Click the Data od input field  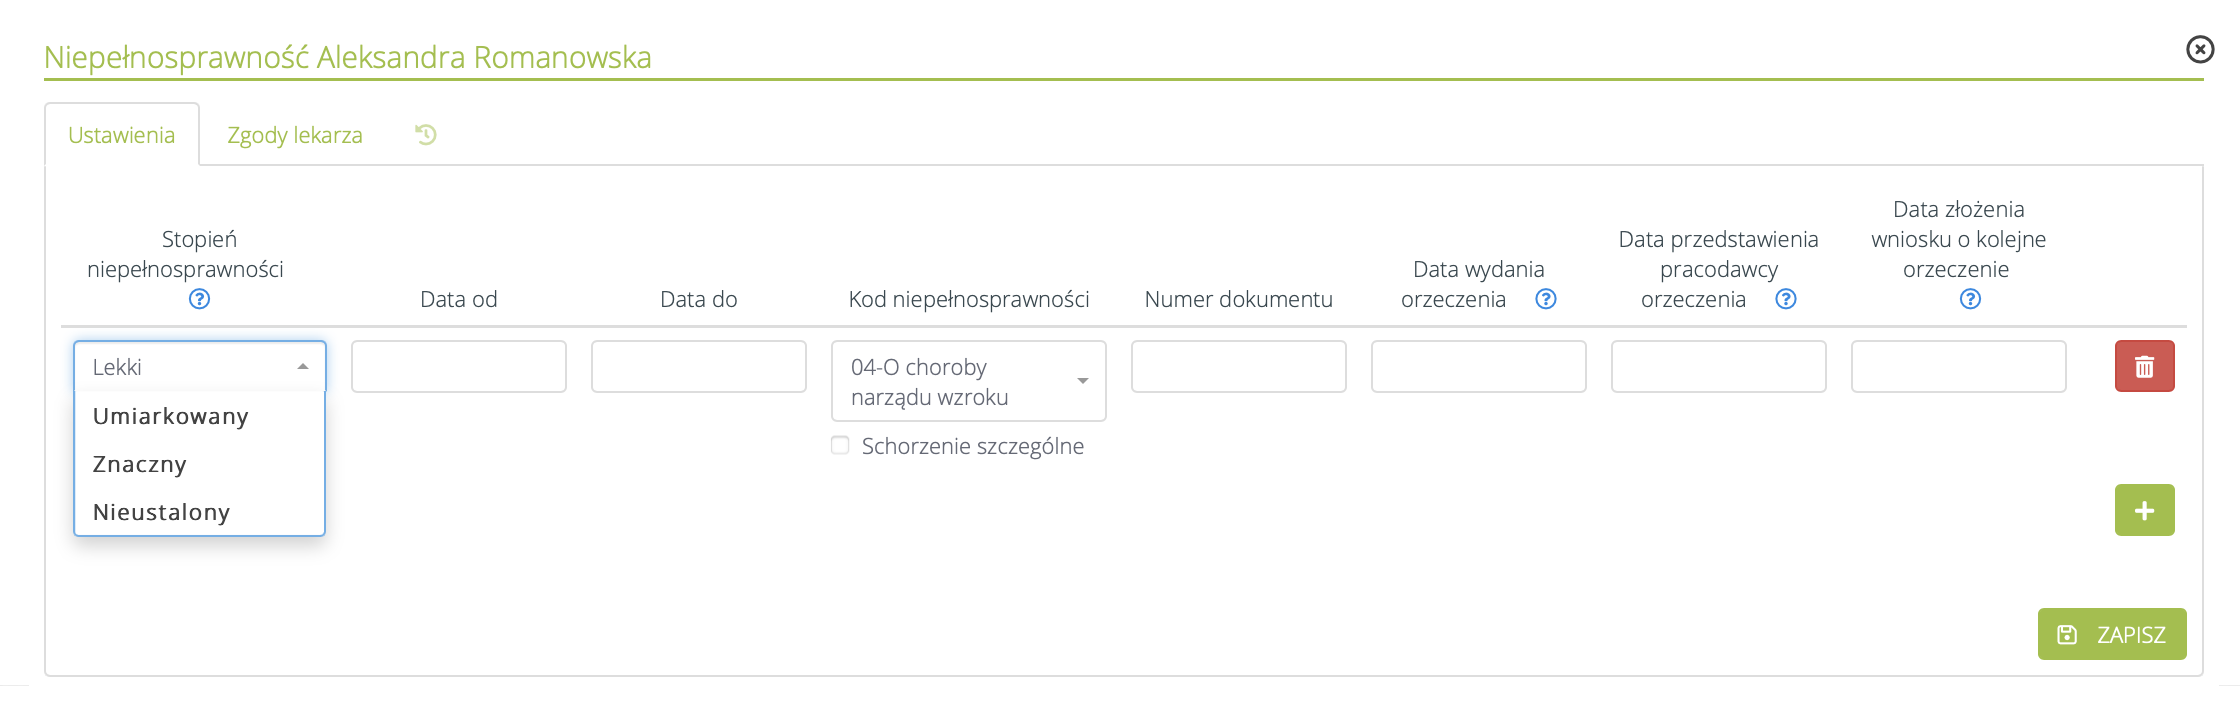tap(459, 366)
